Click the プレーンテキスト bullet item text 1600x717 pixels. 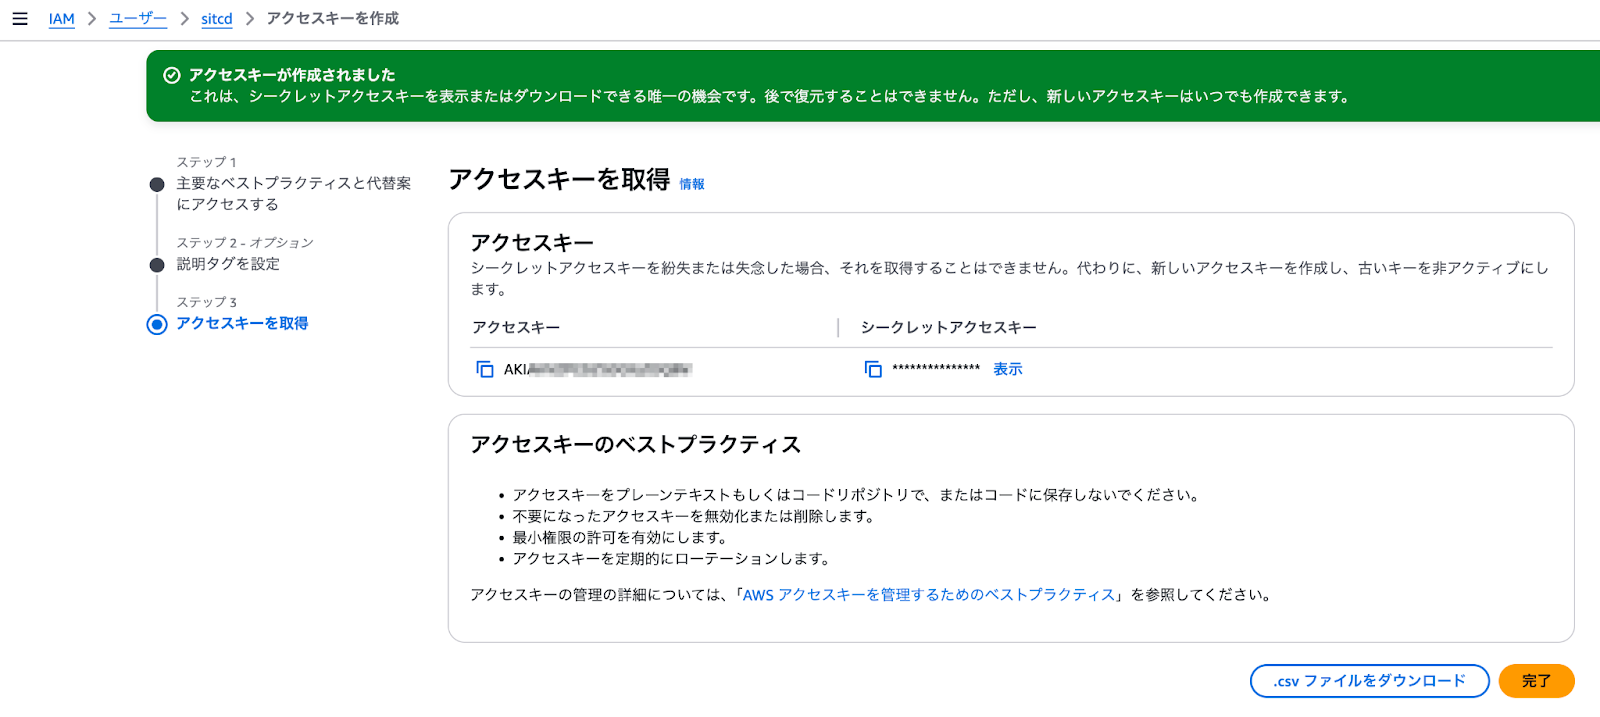click(x=857, y=496)
